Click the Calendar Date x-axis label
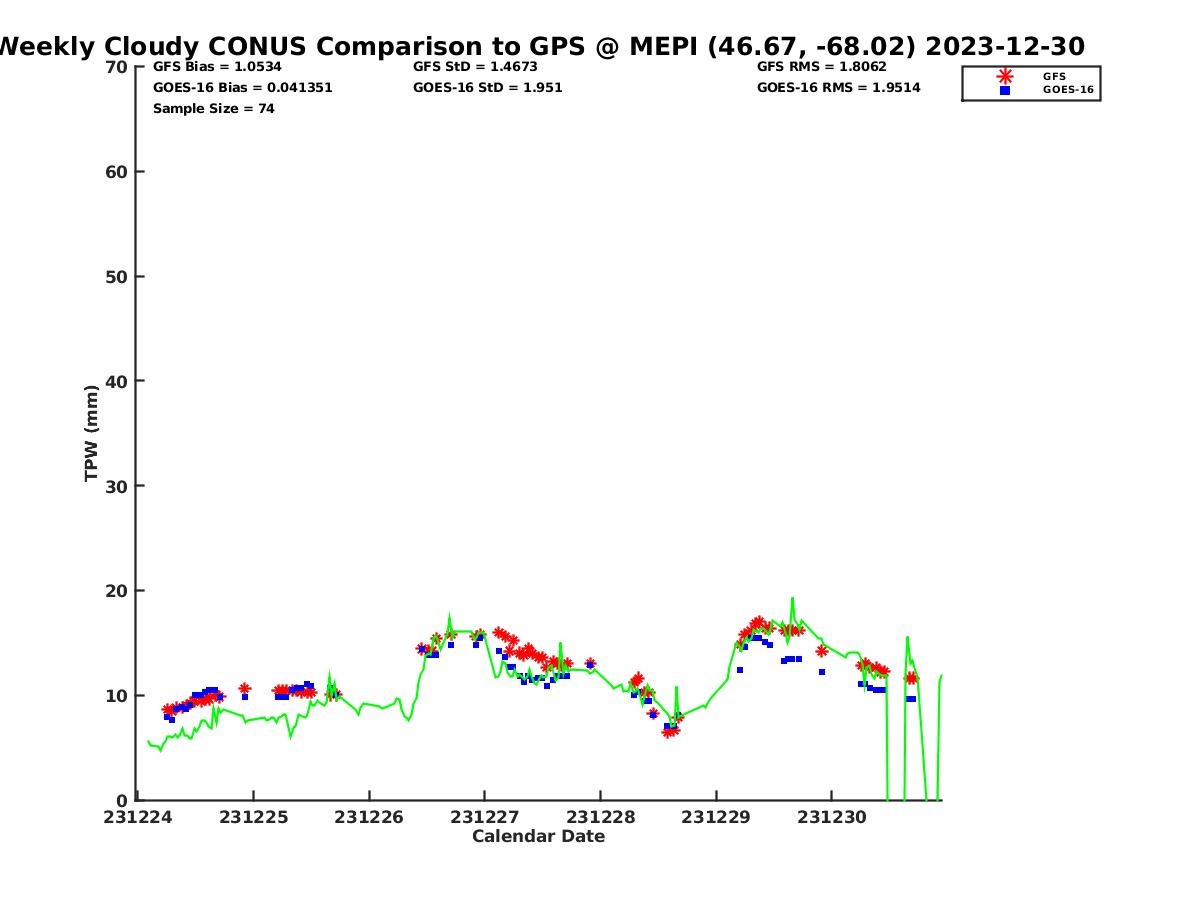Image resolution: width=1200 pixels, height=900 pixels. [538, 836]
